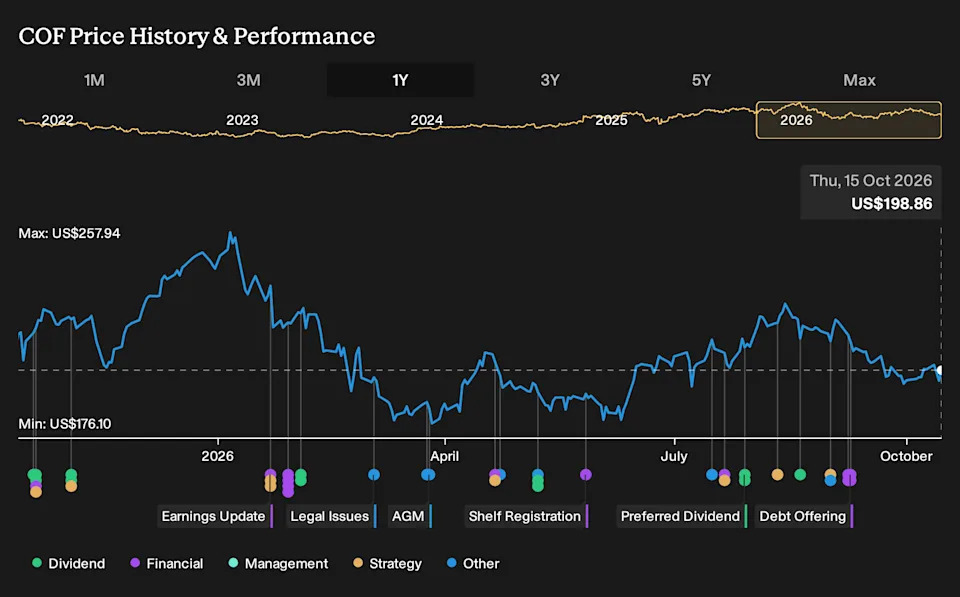
Task: Jump to 2022 on the overview chart
Action: coord(58,120)
